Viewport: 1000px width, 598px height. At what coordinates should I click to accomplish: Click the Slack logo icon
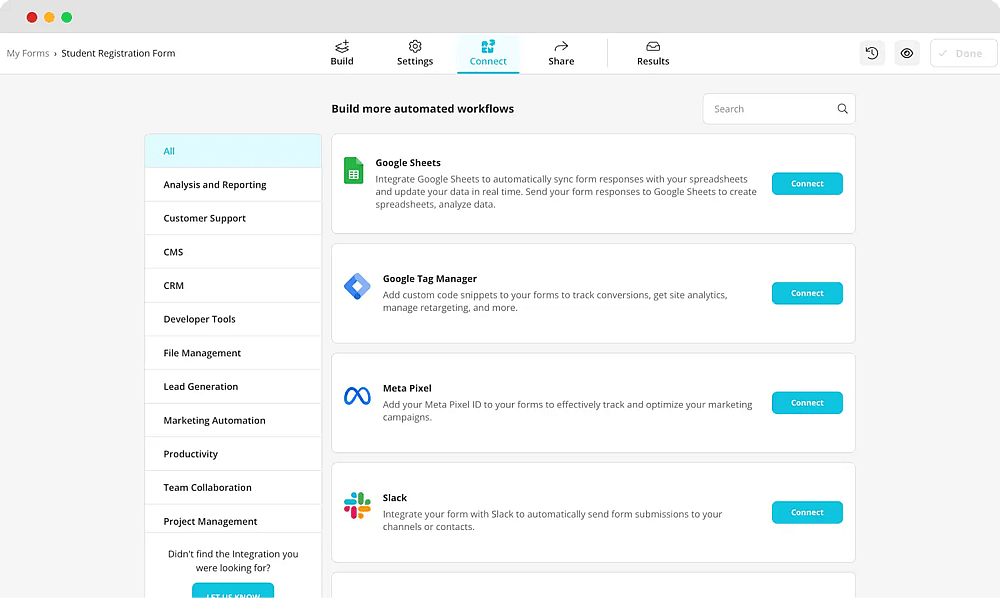(357, 506)
